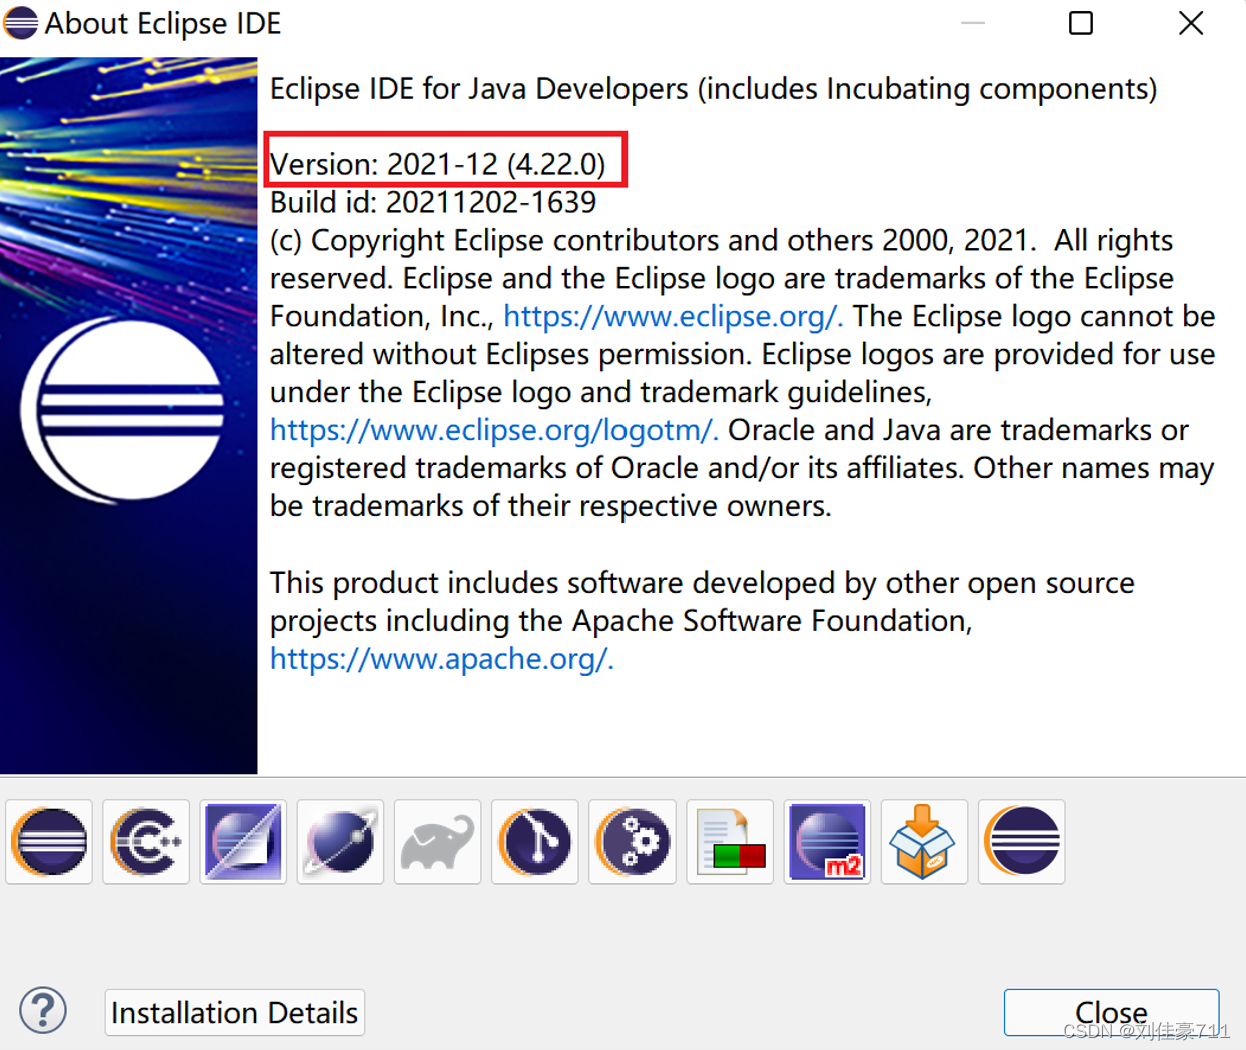
Task: Open the Eclipse CDT feature icon
Action: pos(146,842)
